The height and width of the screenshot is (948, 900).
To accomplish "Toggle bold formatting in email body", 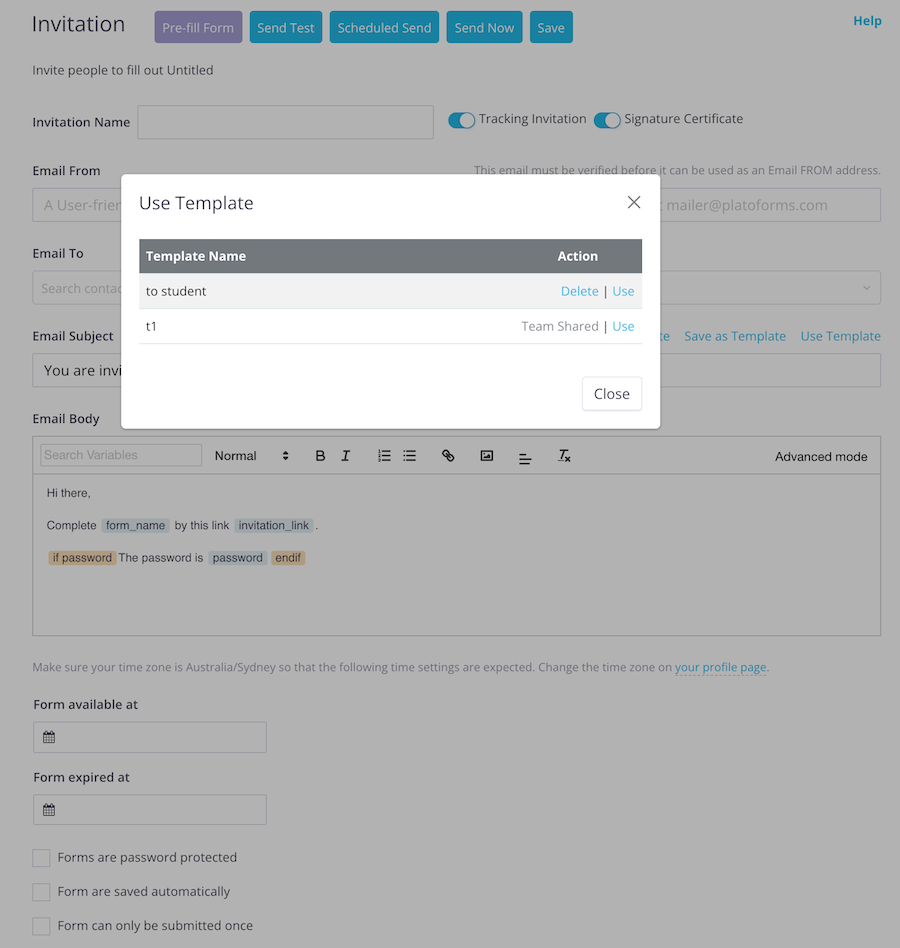I will tap(320, 456).
